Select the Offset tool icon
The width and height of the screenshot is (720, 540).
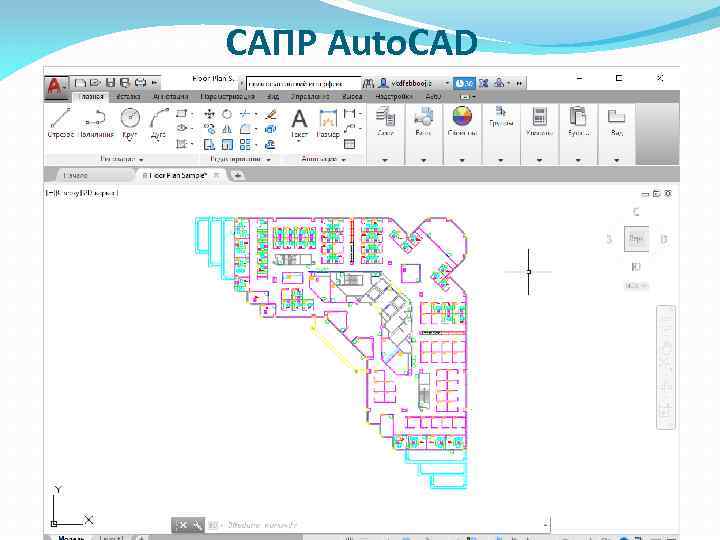point(270,145)
